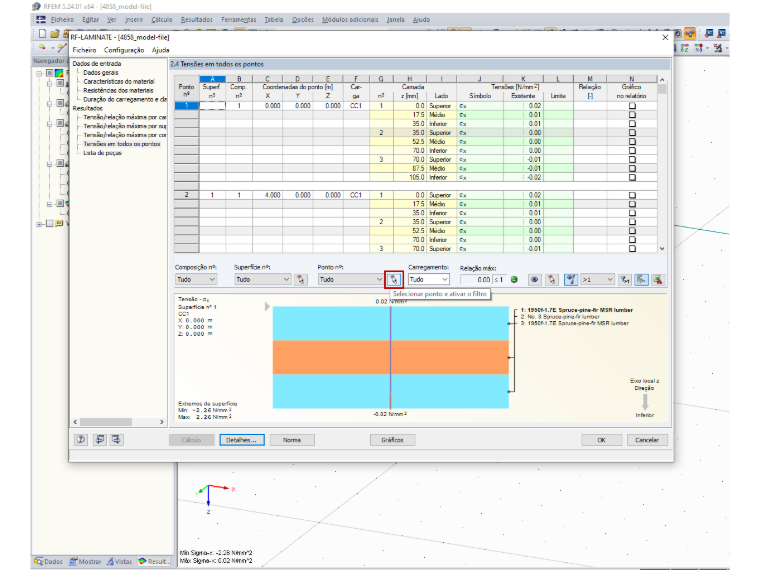Open the Ponto nº dropdown
This screenshot has height=570, width=760.
[x=350, y=280]
